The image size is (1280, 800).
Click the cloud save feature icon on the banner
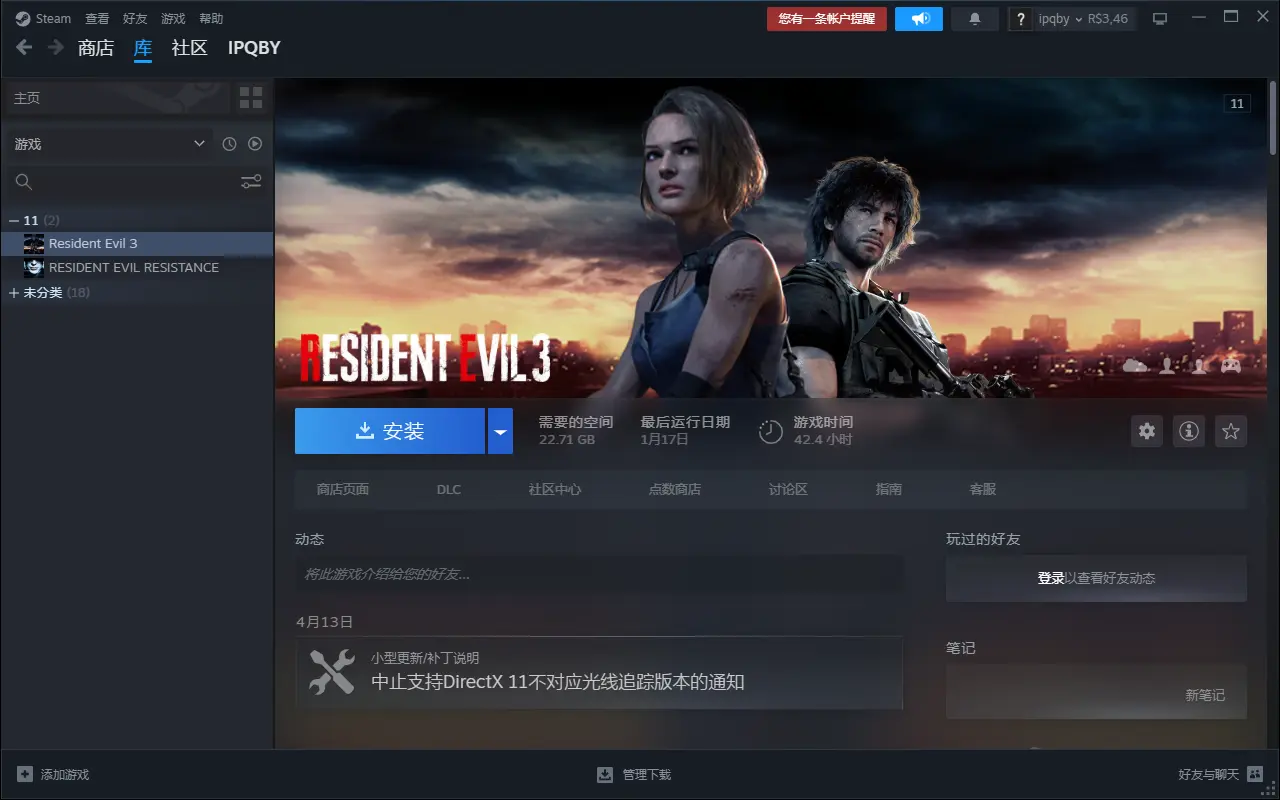[x=1135, y=366]
